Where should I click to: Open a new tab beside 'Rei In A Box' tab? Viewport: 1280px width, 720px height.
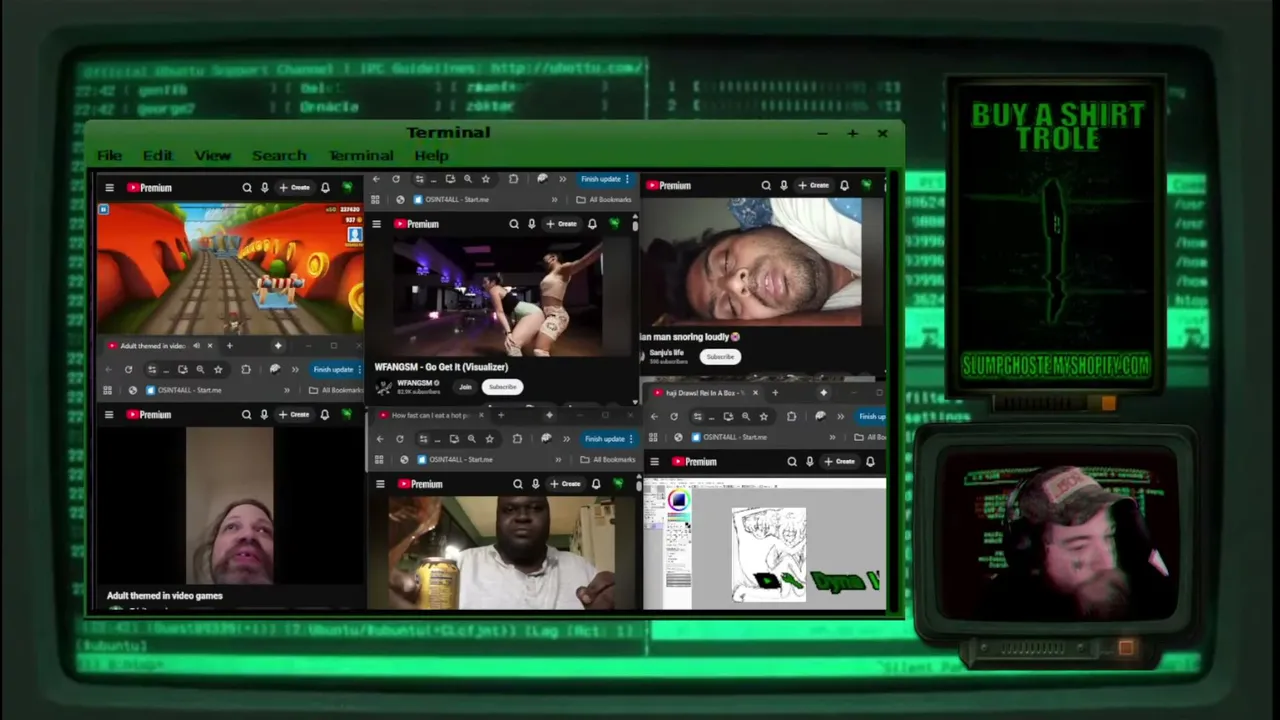tap(774, 393)
